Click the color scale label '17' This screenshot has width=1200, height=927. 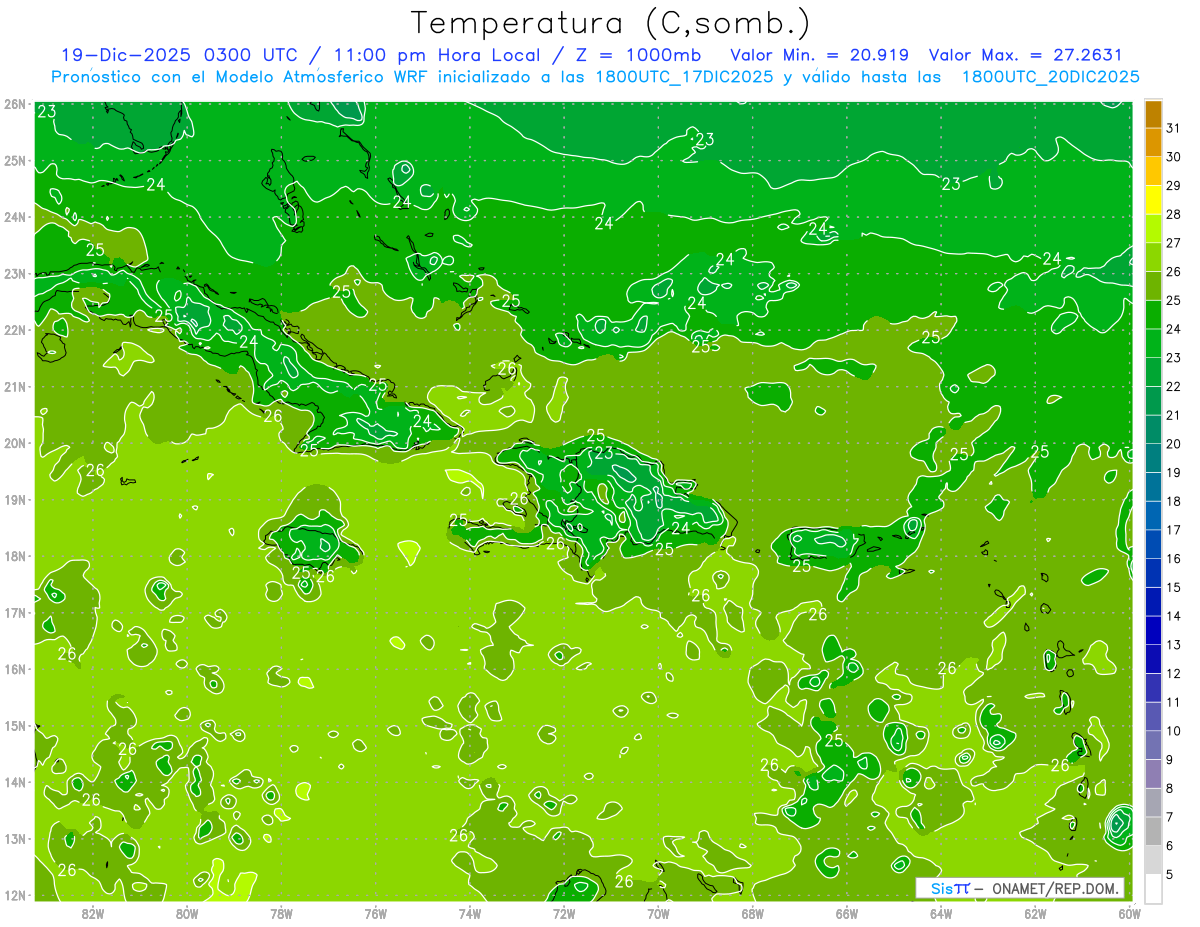tap(1173, 529)
